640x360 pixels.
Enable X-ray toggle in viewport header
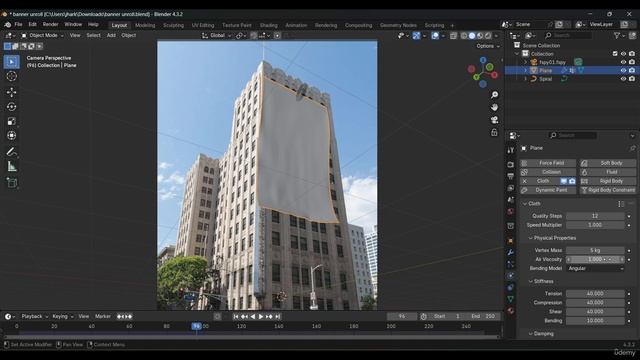(x=453, y=36)
